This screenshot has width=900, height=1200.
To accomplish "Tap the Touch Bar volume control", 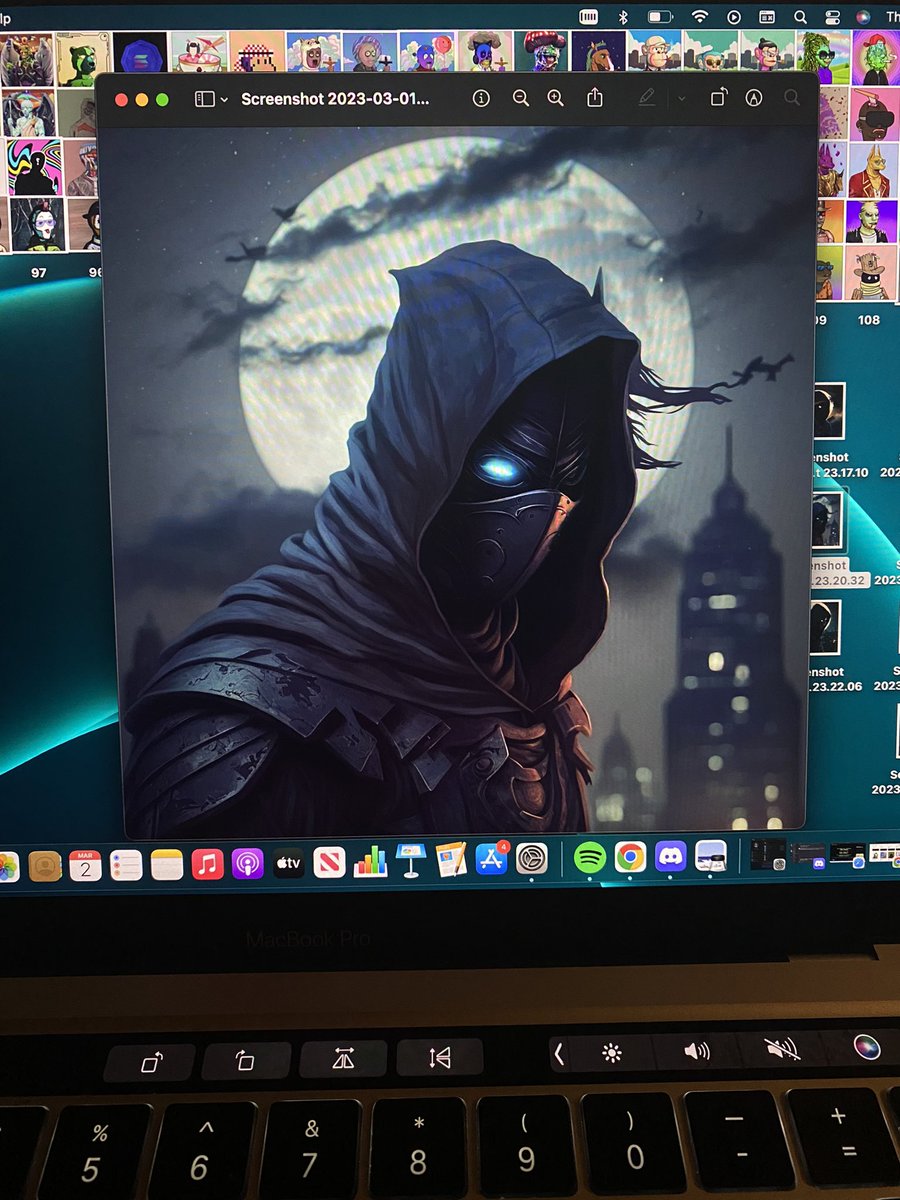I will (696, 1051).
